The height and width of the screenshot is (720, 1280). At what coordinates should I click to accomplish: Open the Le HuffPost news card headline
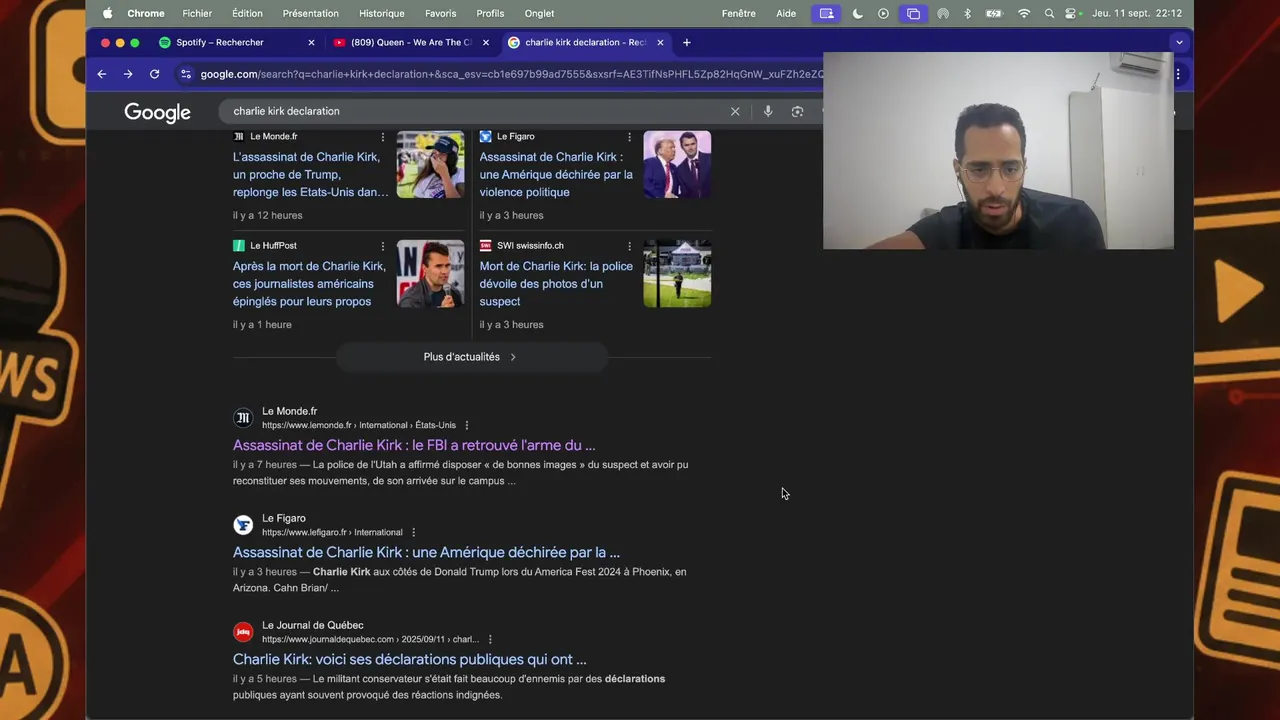coord(309,283)
